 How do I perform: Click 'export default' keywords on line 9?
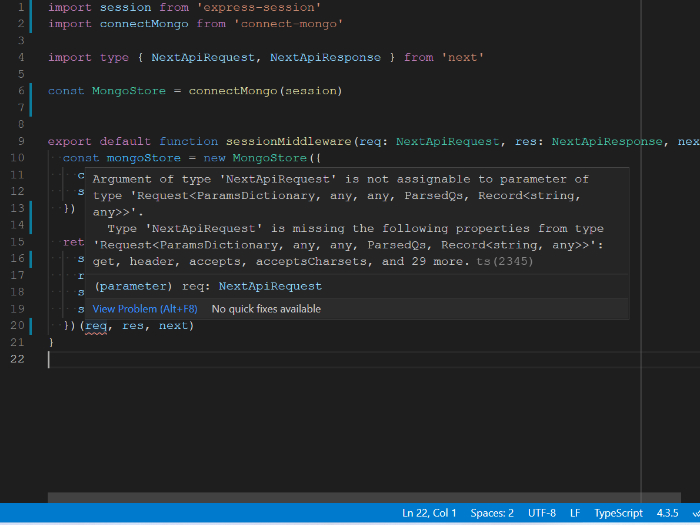pos(100,142)
